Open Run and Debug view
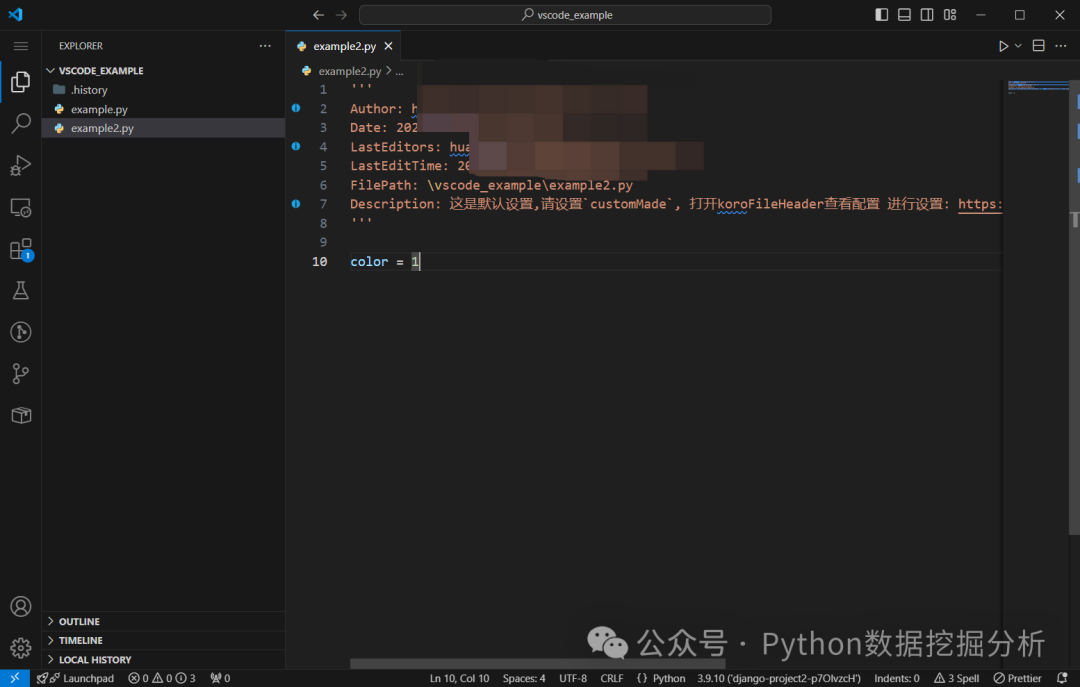Viewport: 1080px width, 687px height. (21, 165)
